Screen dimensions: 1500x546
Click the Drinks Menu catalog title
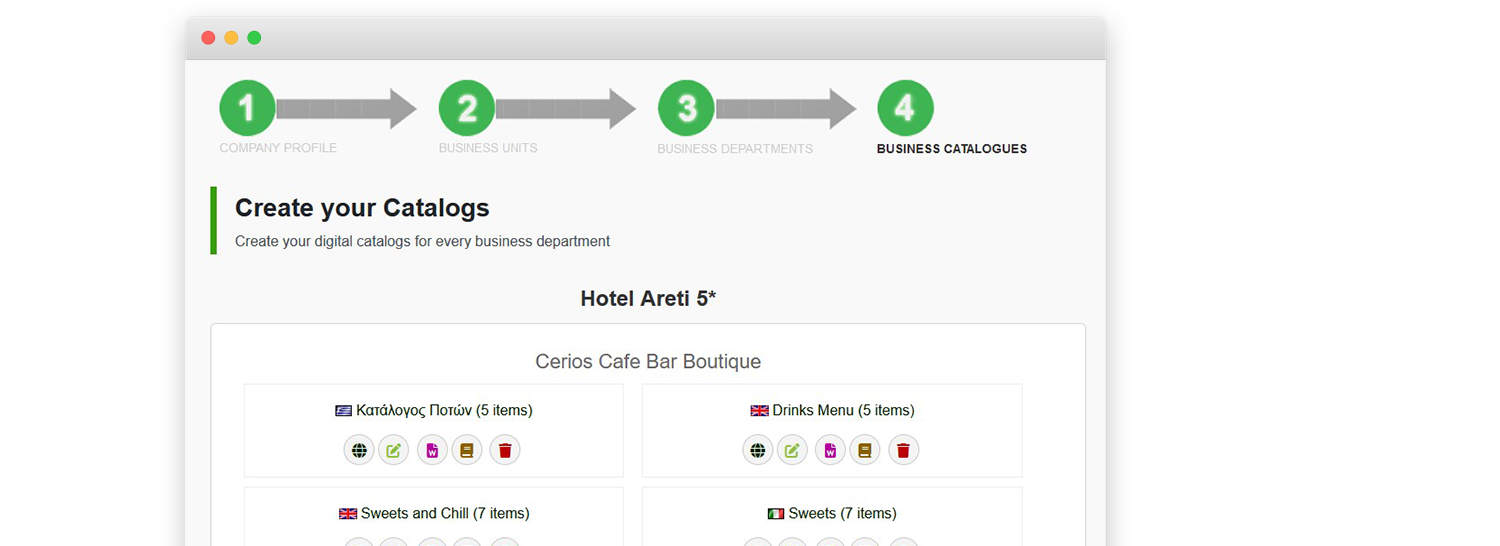pyautogui.click(x=832, y=410)
